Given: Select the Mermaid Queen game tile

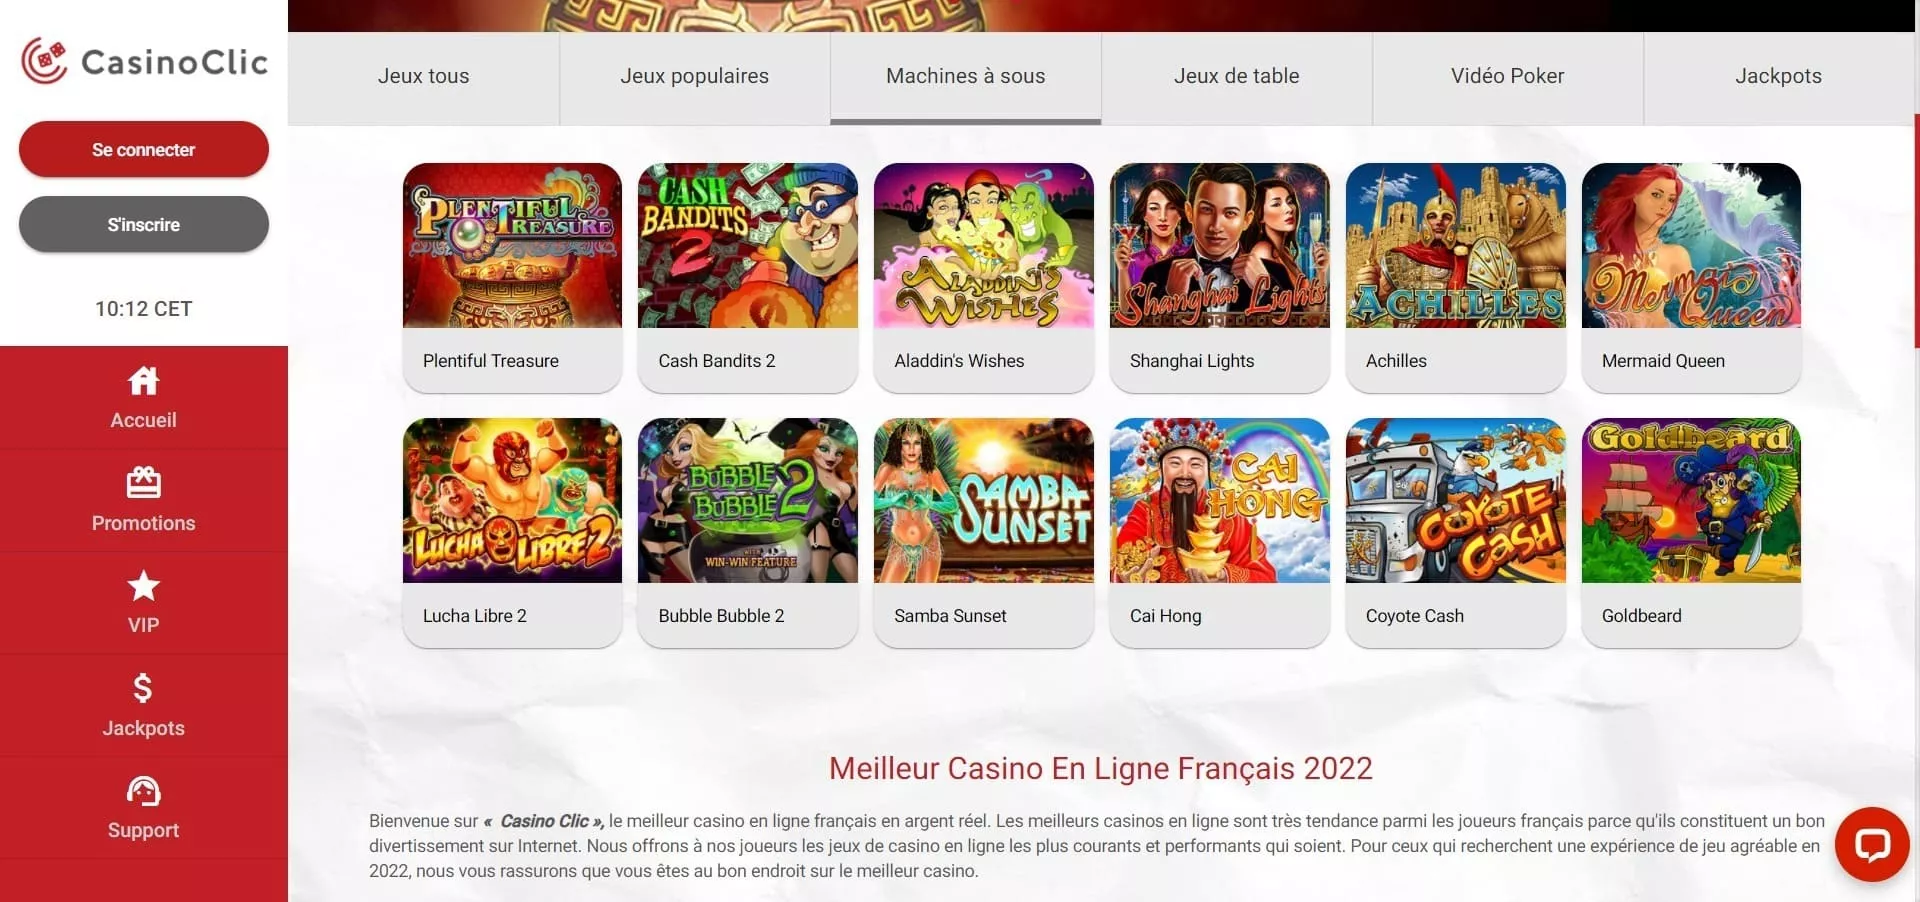Looking at the screenshot, I should (1691, 277).
